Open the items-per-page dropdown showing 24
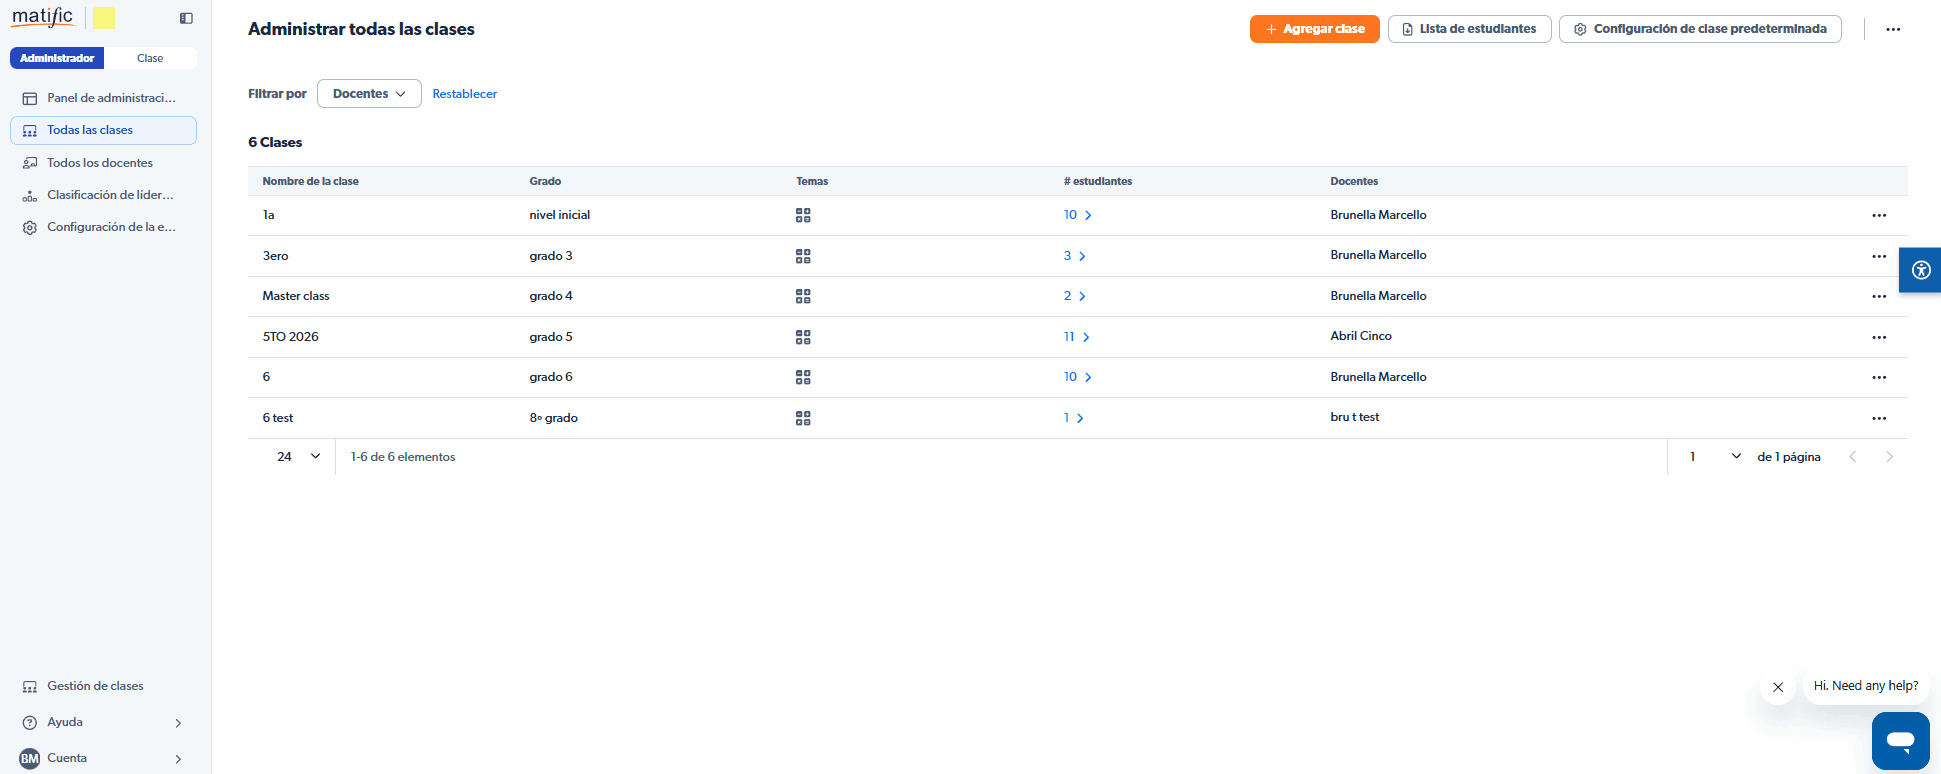The width and height of the screenshot is (1941, 774). point(298,457)
